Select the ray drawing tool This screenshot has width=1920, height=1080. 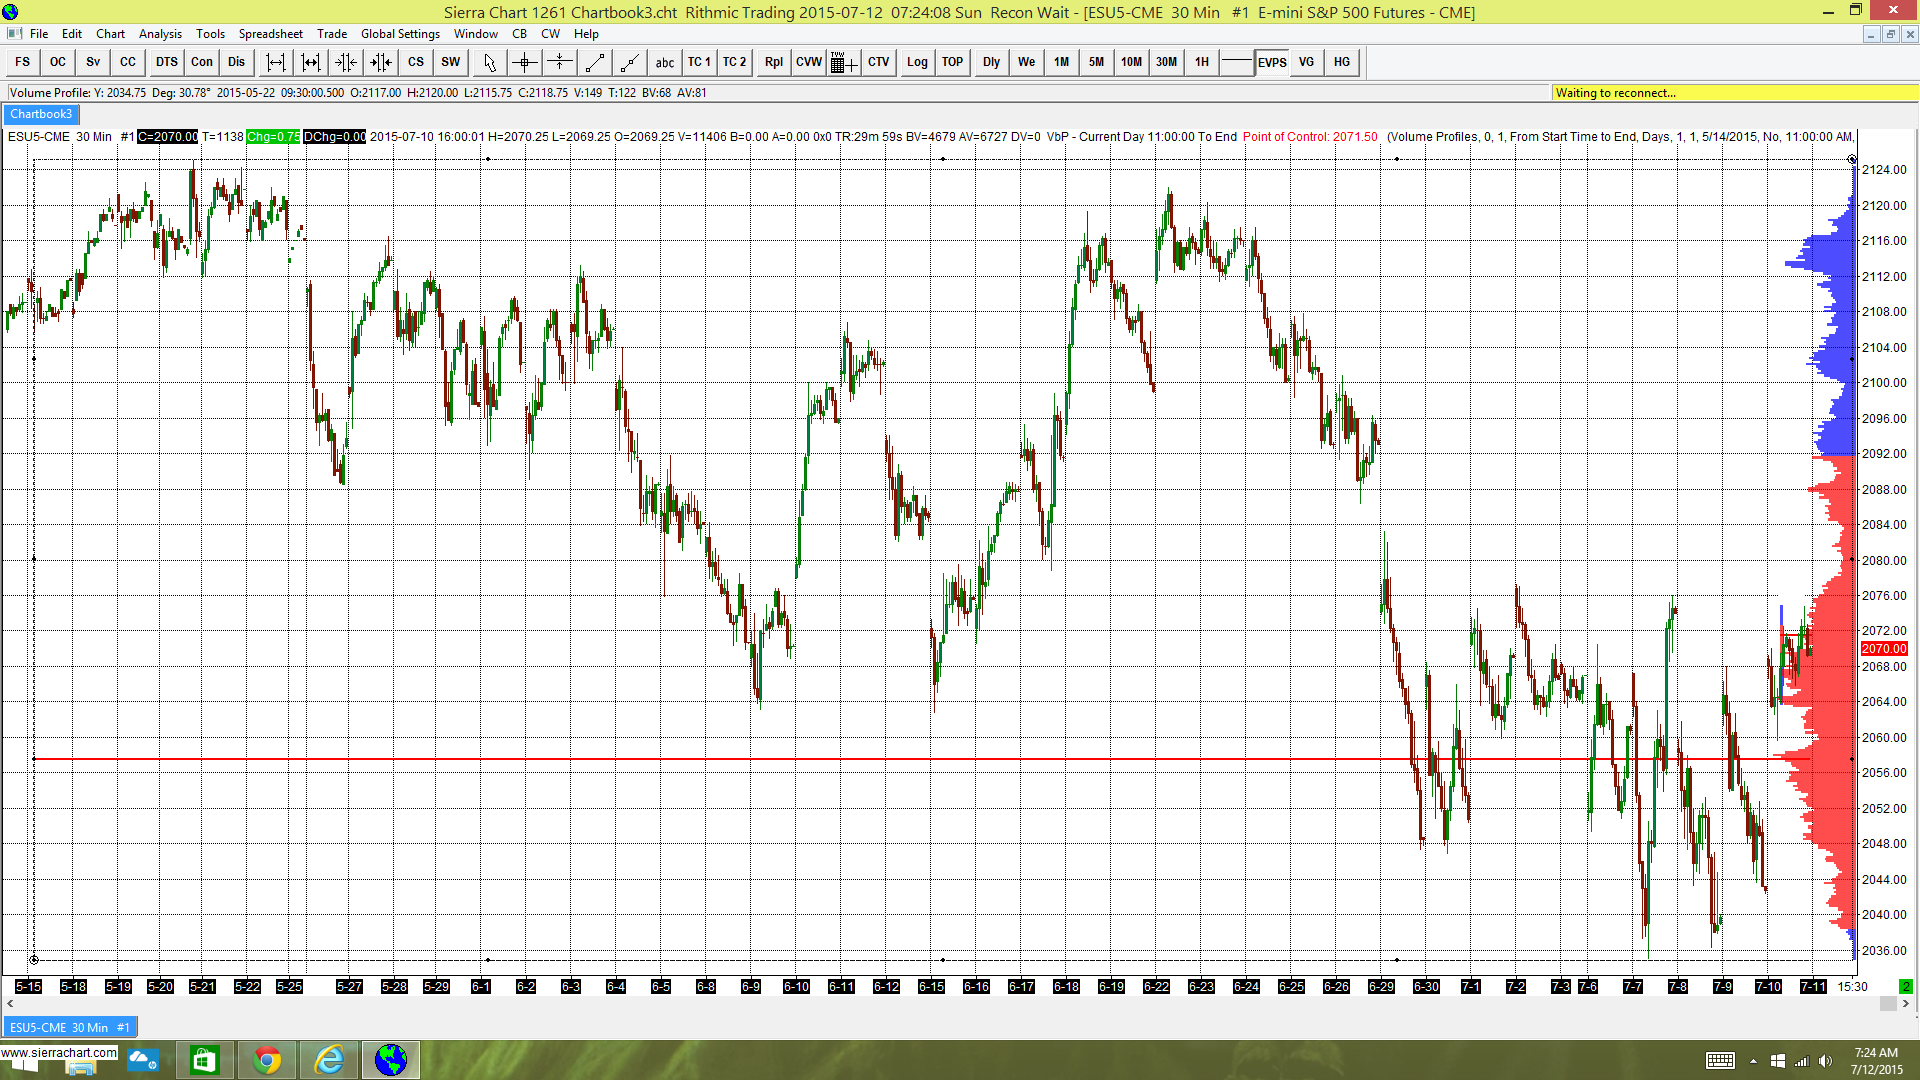click(x=629, y=62)
